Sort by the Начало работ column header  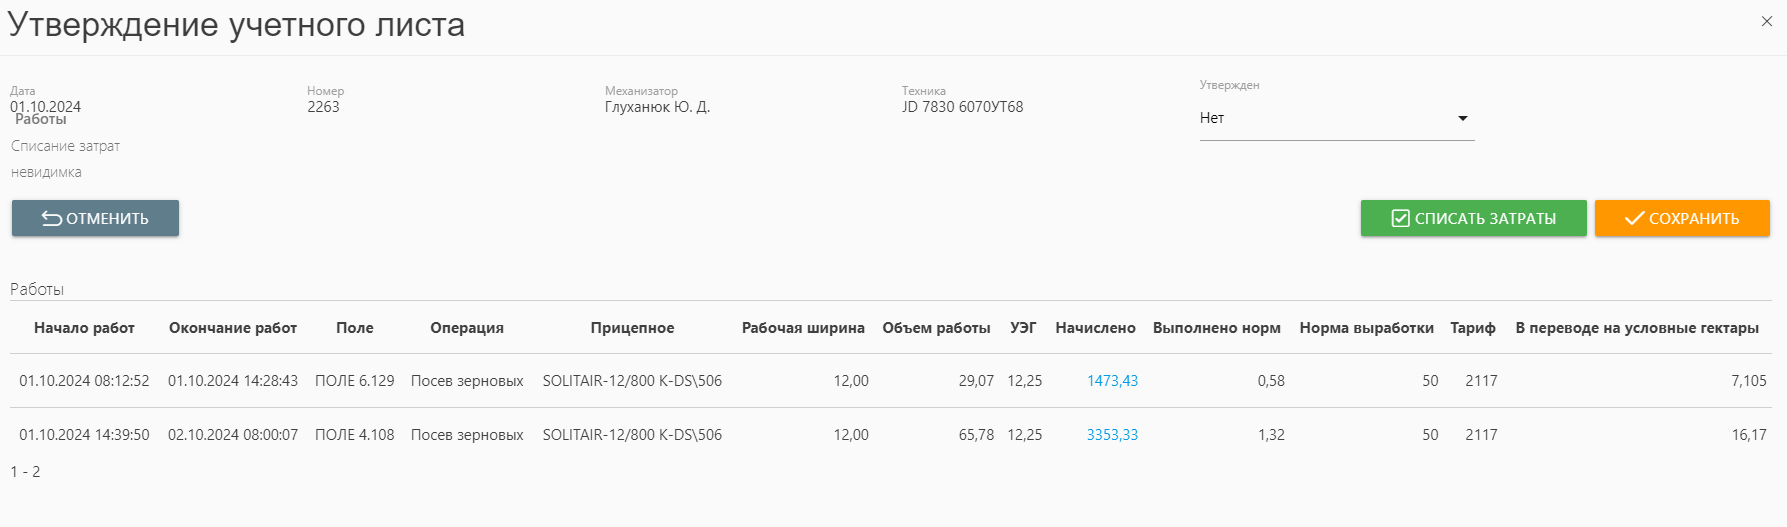[84, 328]
